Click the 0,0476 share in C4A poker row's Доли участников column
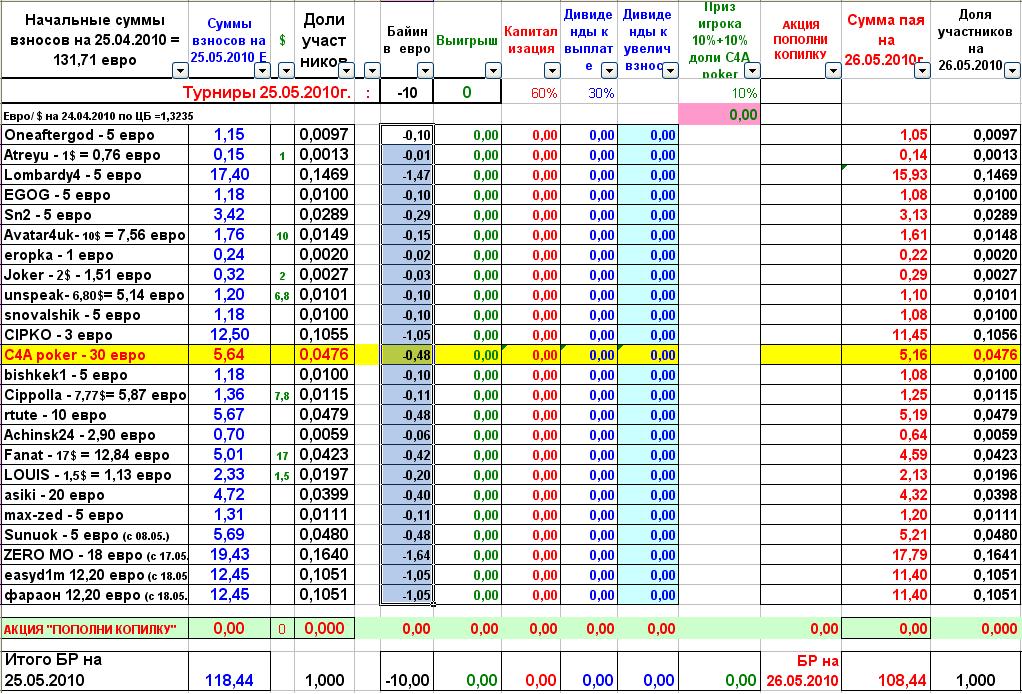 pos(324,354)
